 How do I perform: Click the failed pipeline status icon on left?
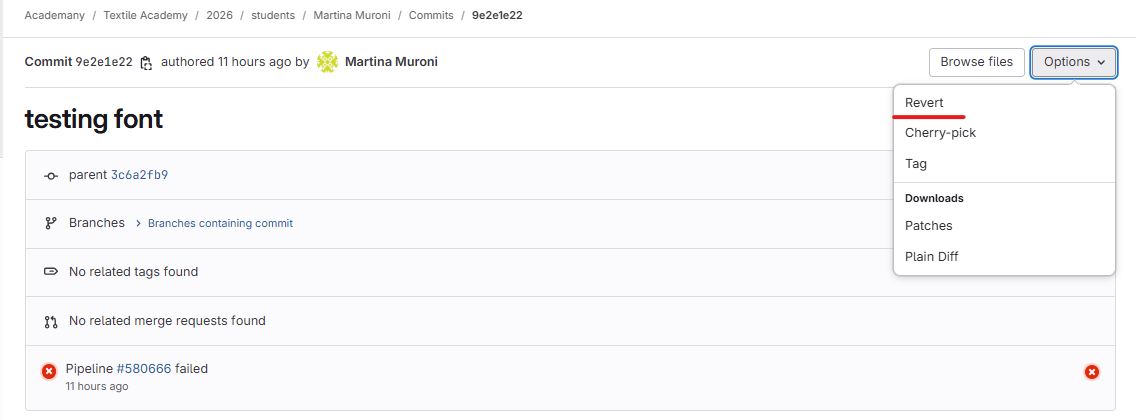(x=49, y=372)
